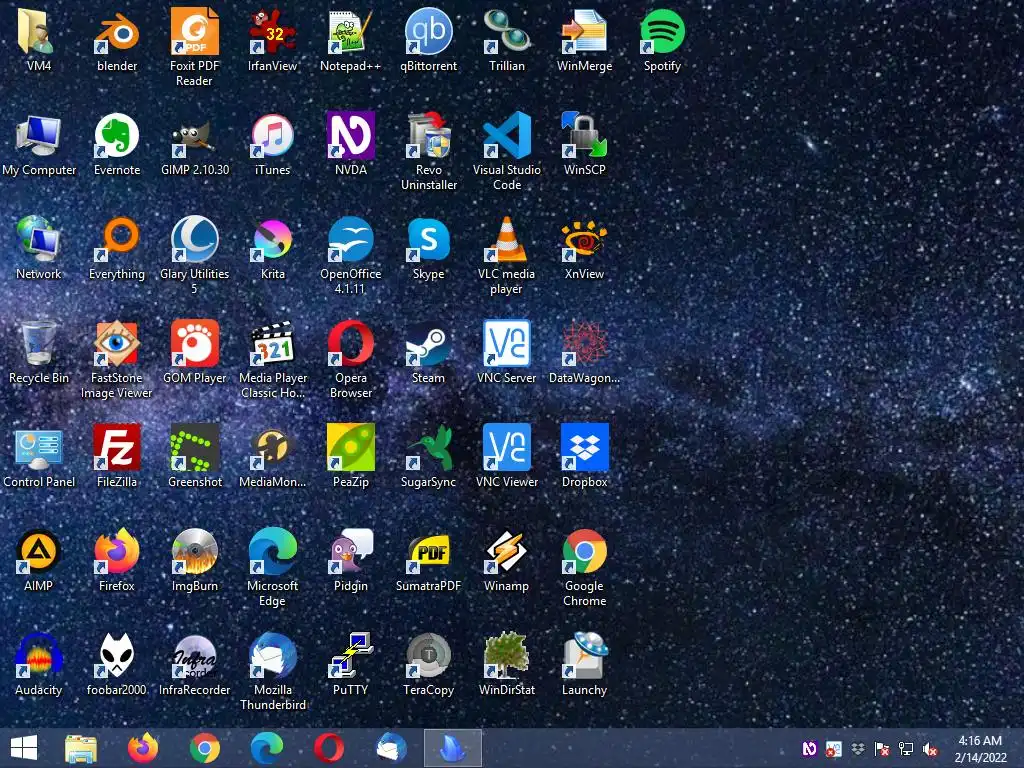Select FastStone Image Viewer icon
This screenshot has width=1024, height=768.
117,343
